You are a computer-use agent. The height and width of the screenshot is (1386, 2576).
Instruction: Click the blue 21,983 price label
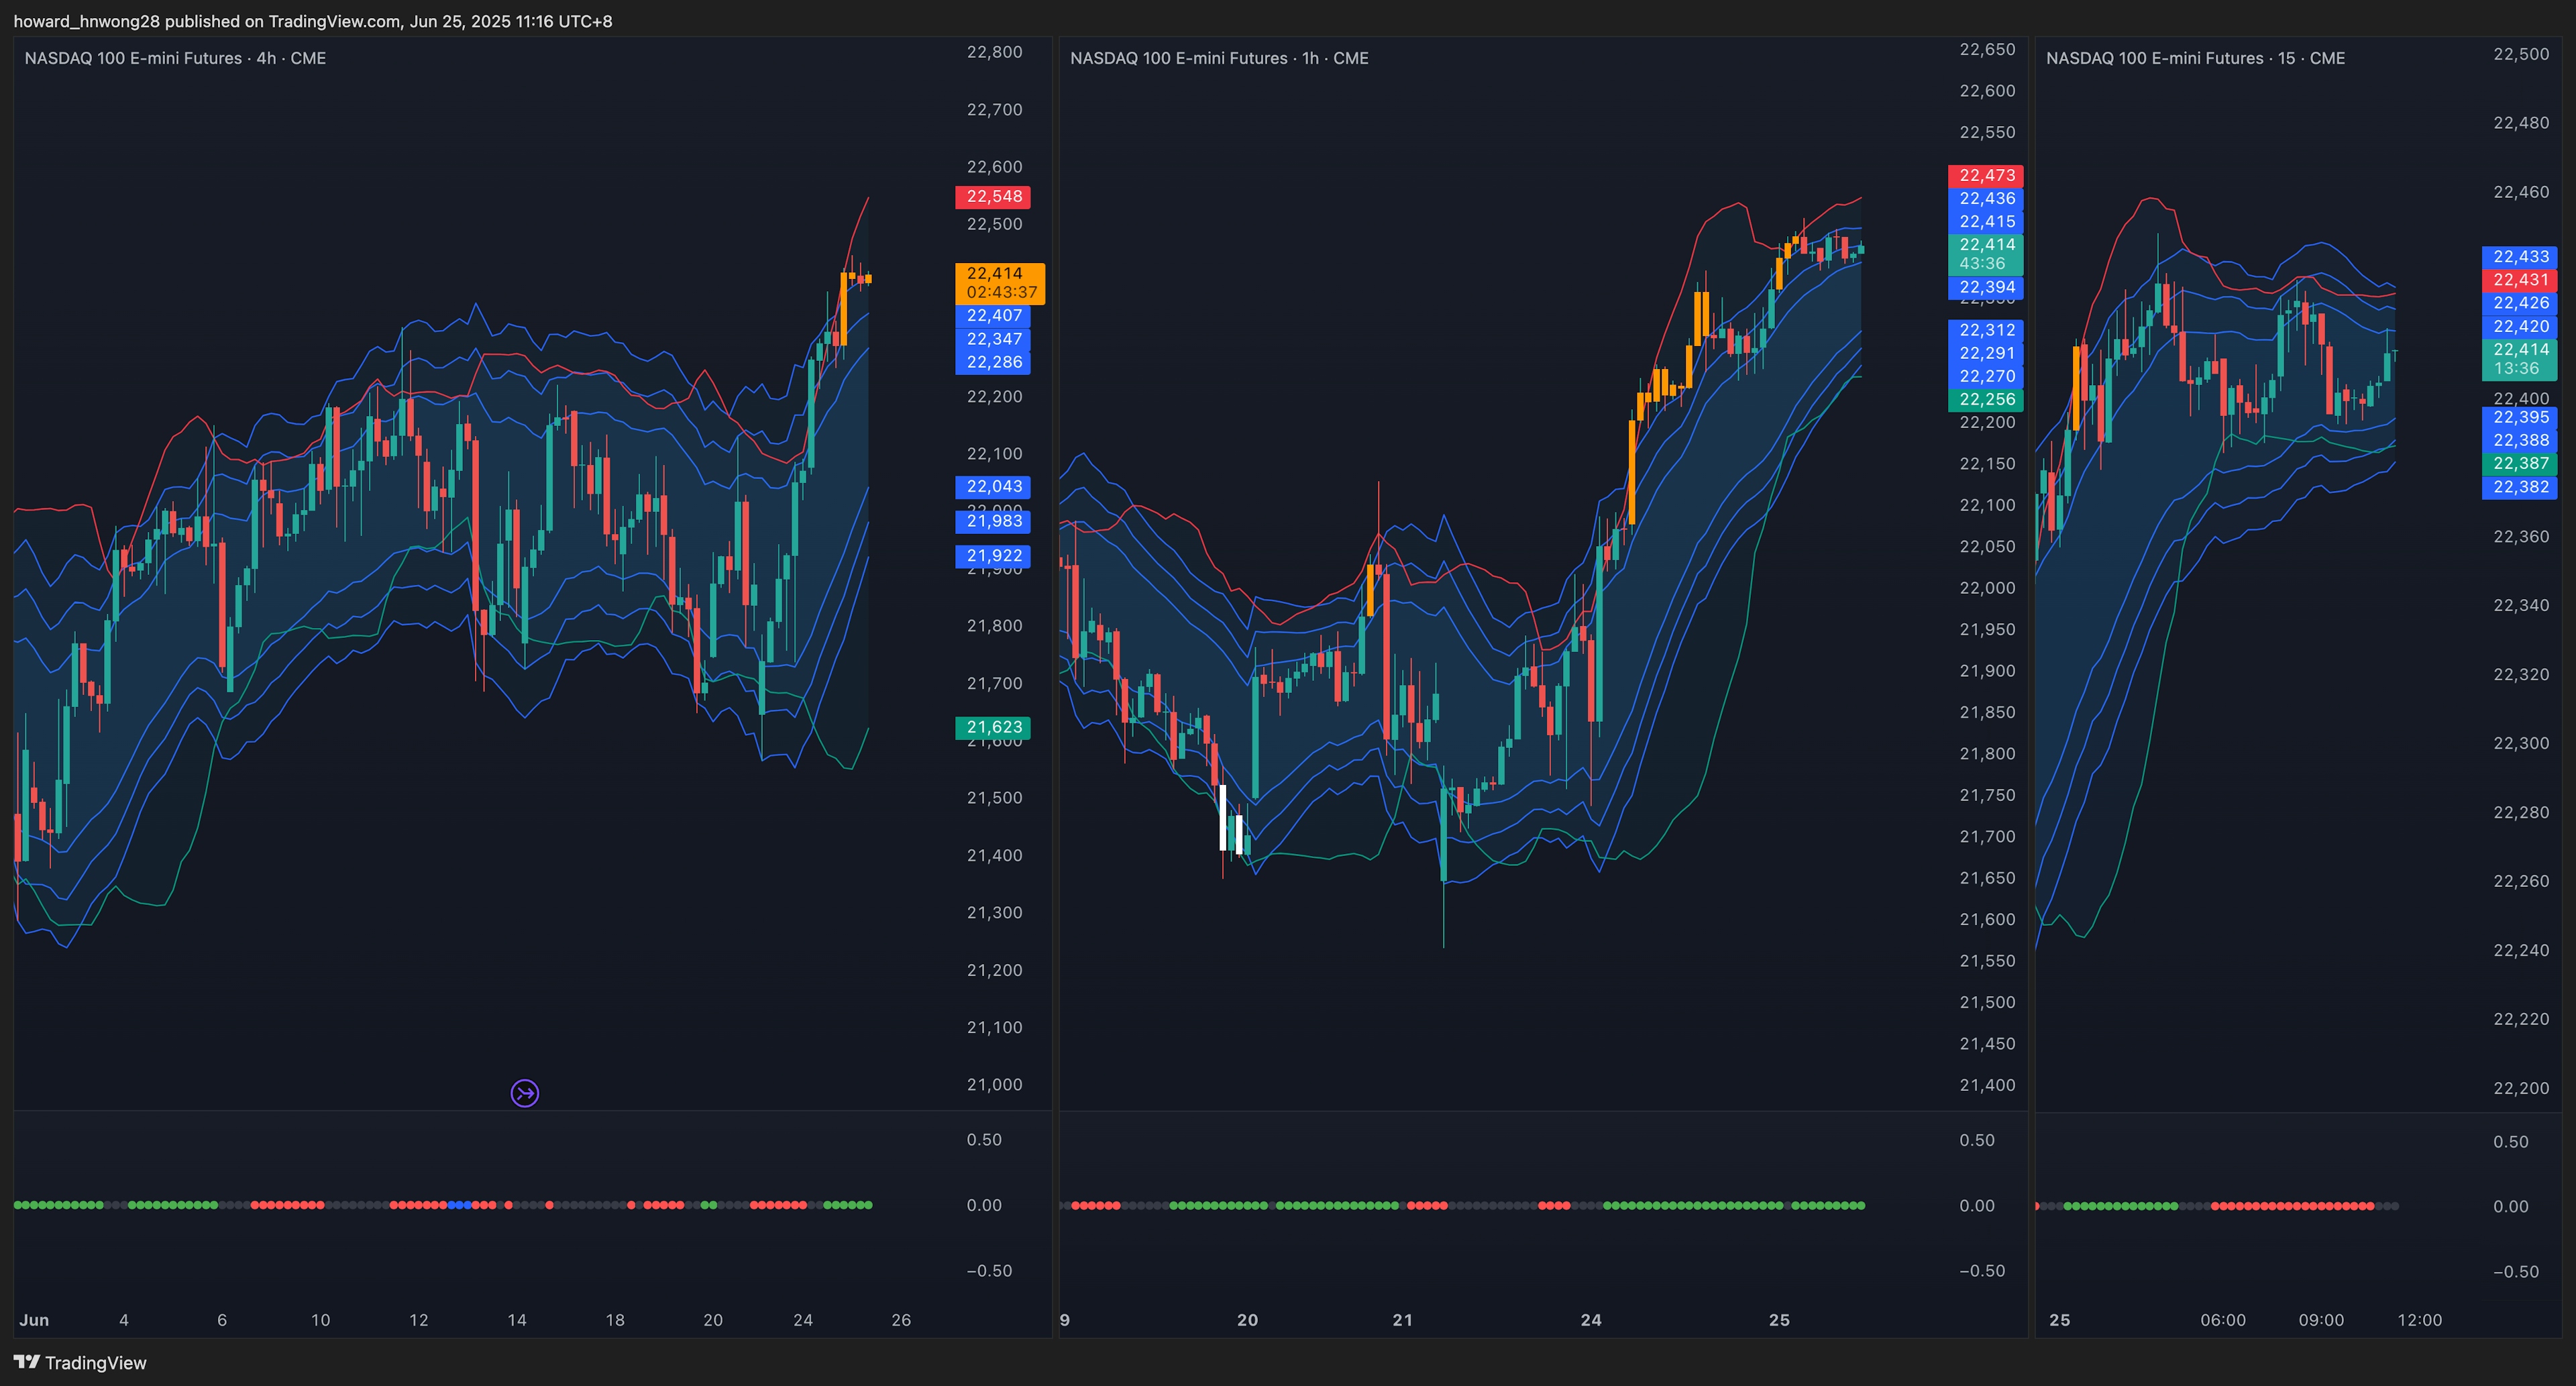point(993,521)
